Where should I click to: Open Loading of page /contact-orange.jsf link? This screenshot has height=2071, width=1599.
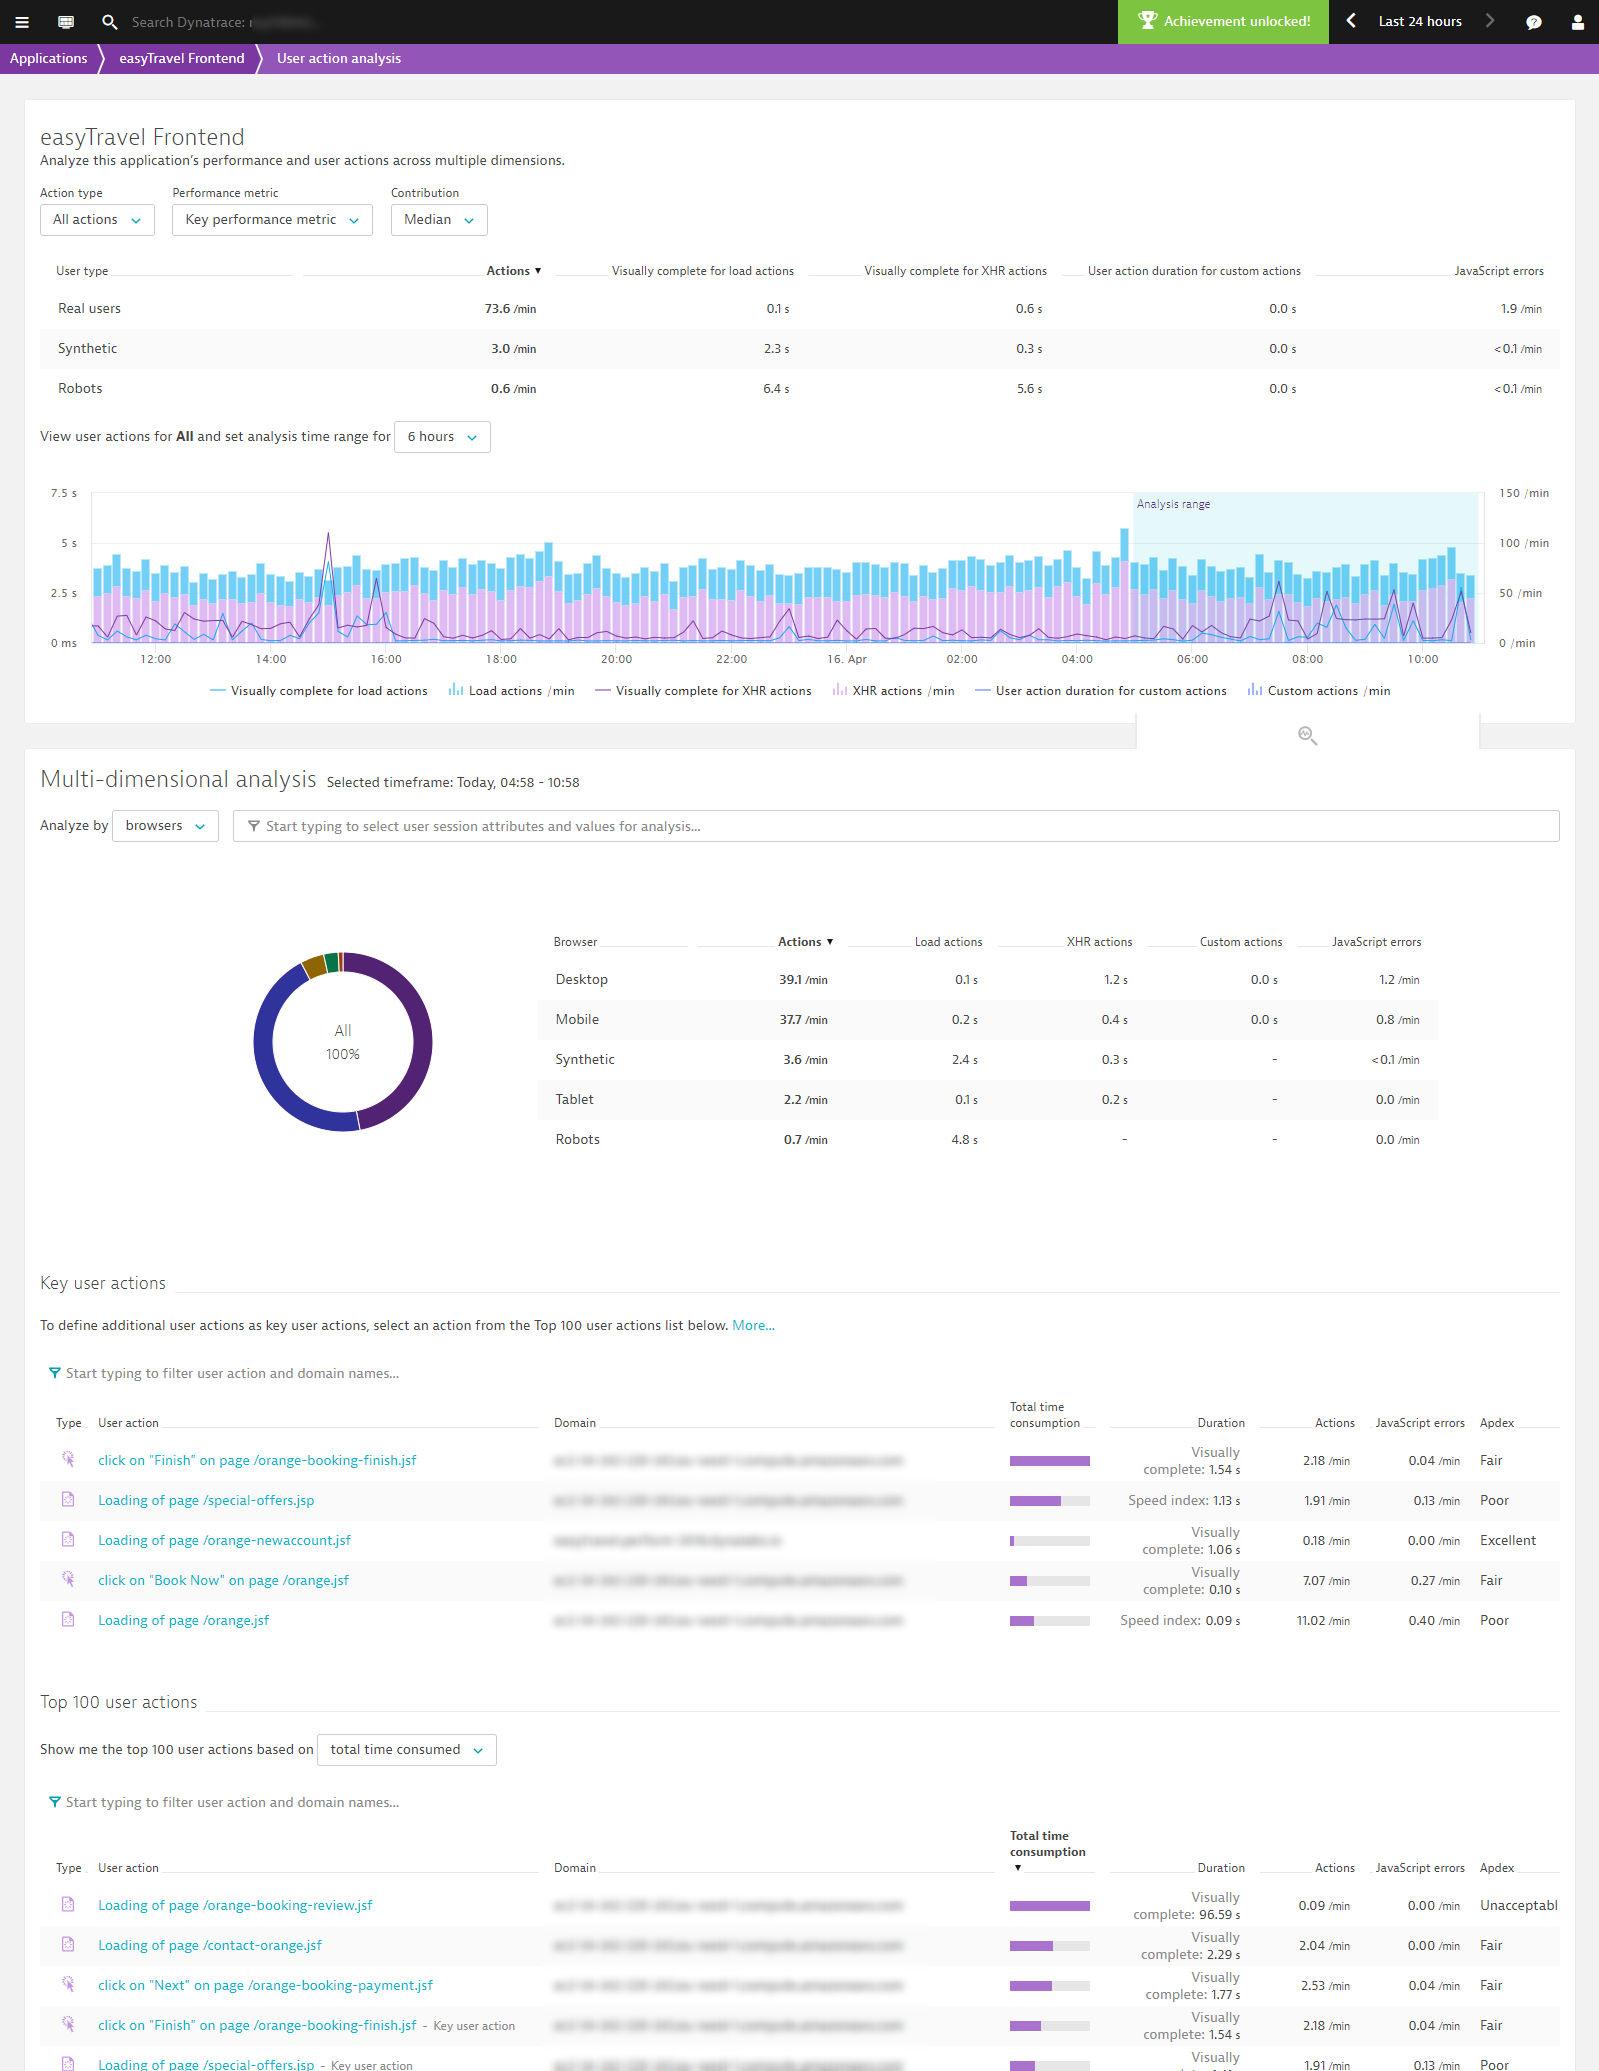[x=210, y=1945]
